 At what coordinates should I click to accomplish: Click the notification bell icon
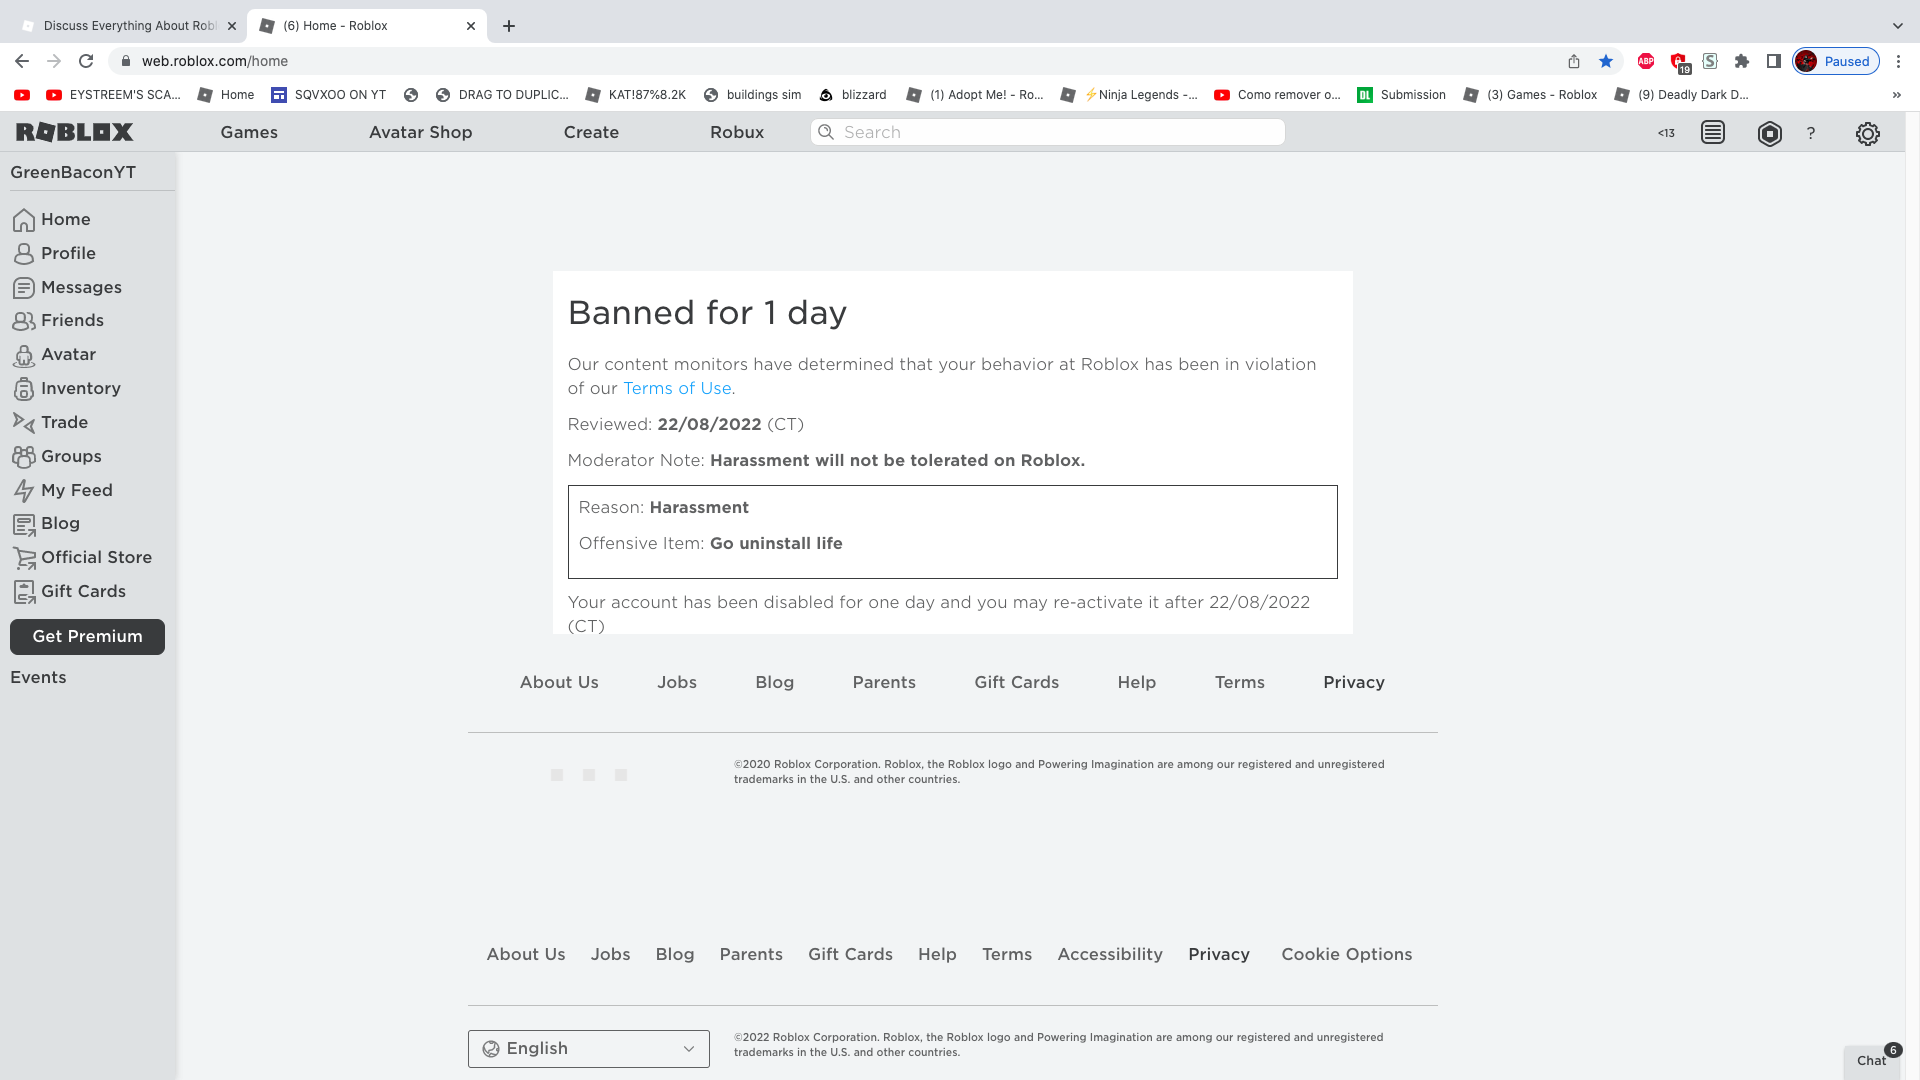pos(1713,132)
